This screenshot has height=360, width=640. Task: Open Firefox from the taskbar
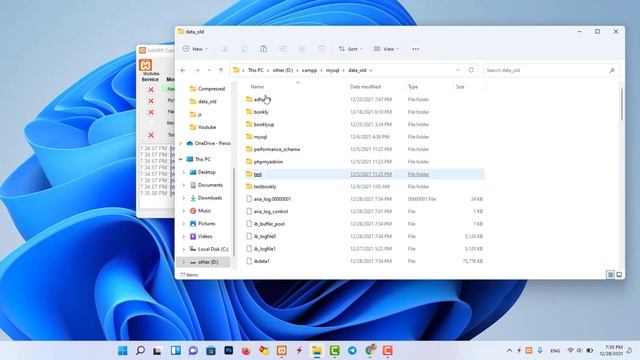pos(246,350)
